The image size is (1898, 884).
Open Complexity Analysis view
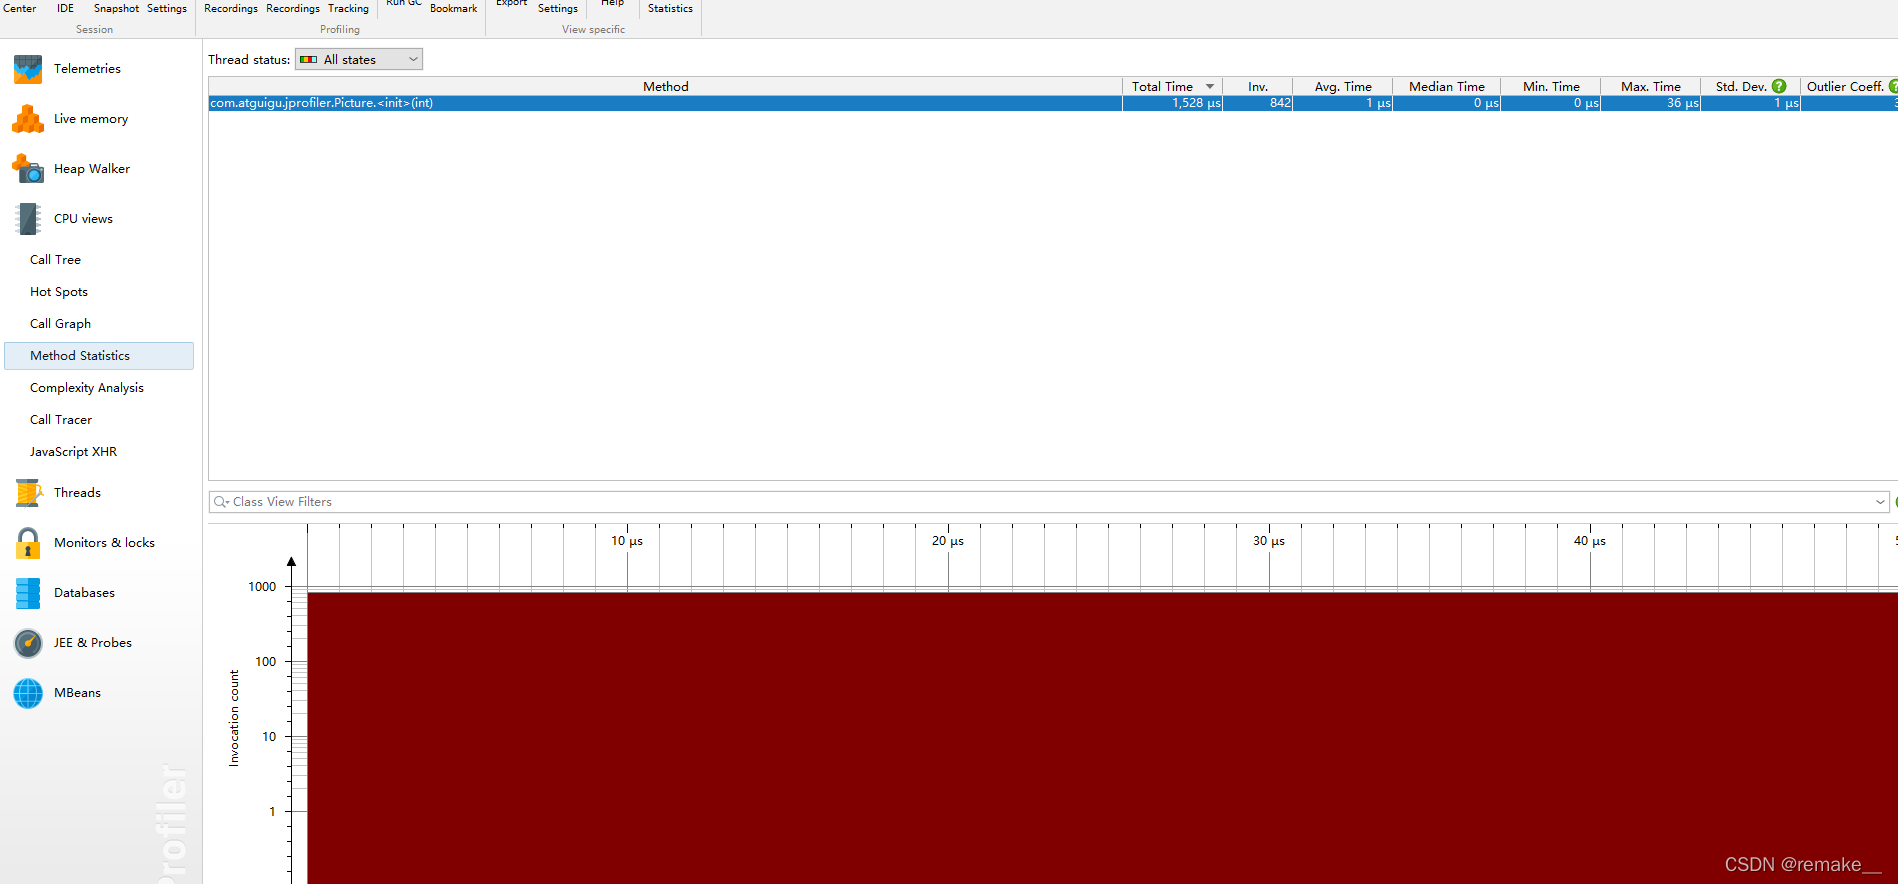pyautogui.click(x=87, y=388)
